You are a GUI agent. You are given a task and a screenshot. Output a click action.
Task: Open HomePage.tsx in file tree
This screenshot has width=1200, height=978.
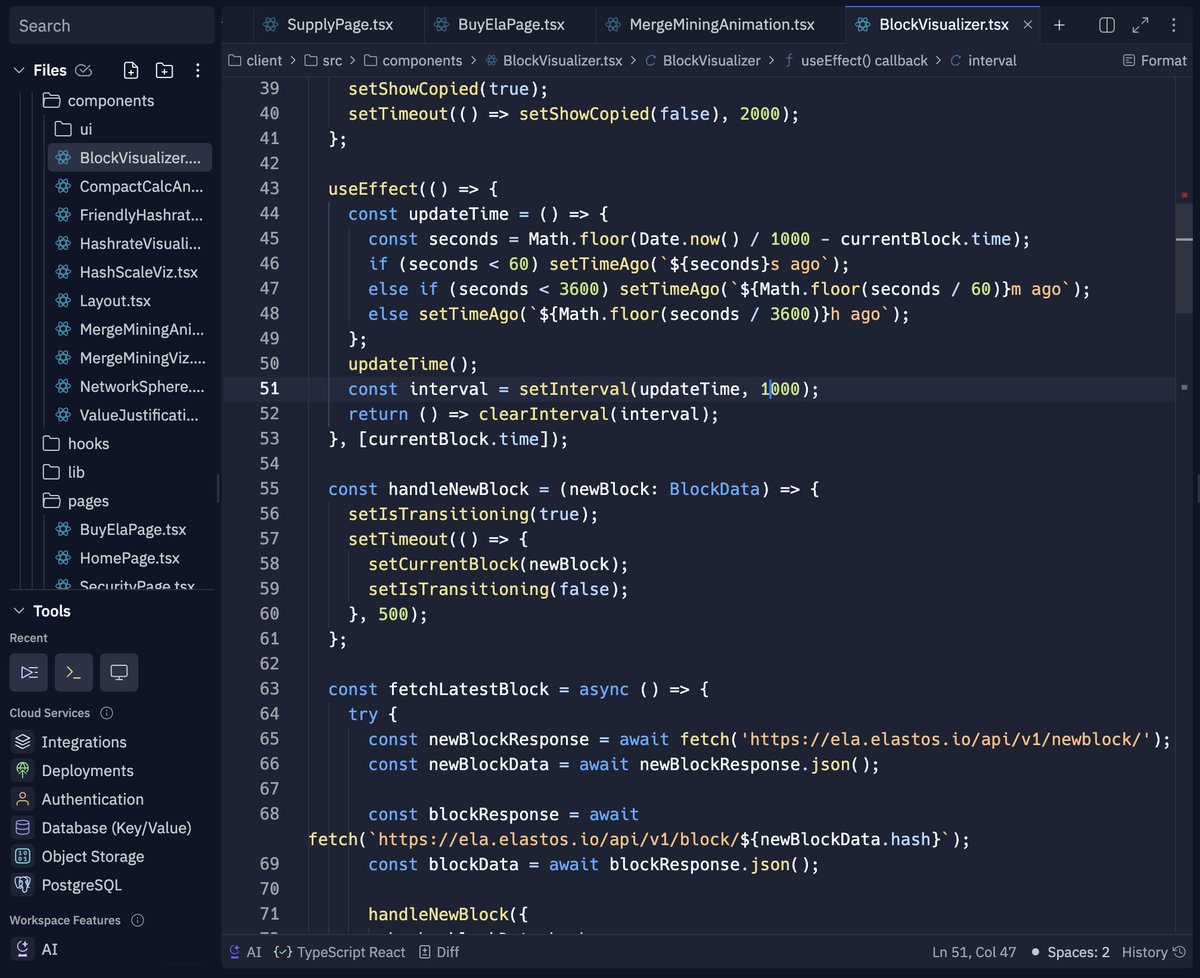click(x=130, y=558)
